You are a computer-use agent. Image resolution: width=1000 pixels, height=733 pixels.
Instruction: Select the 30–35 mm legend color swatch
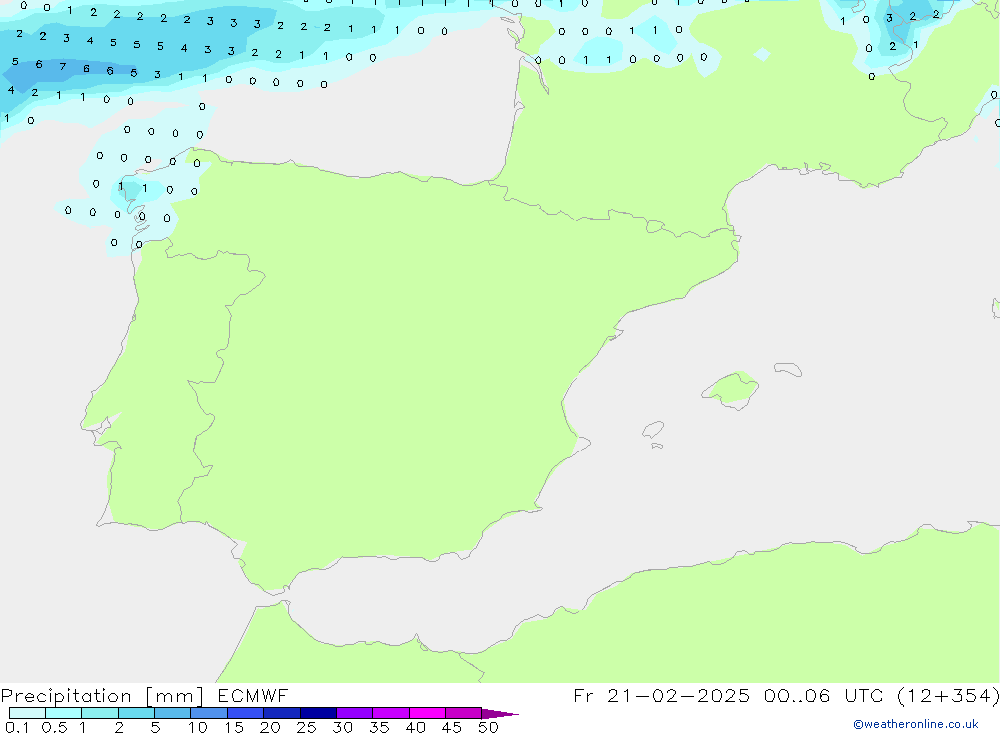point(355,713)
